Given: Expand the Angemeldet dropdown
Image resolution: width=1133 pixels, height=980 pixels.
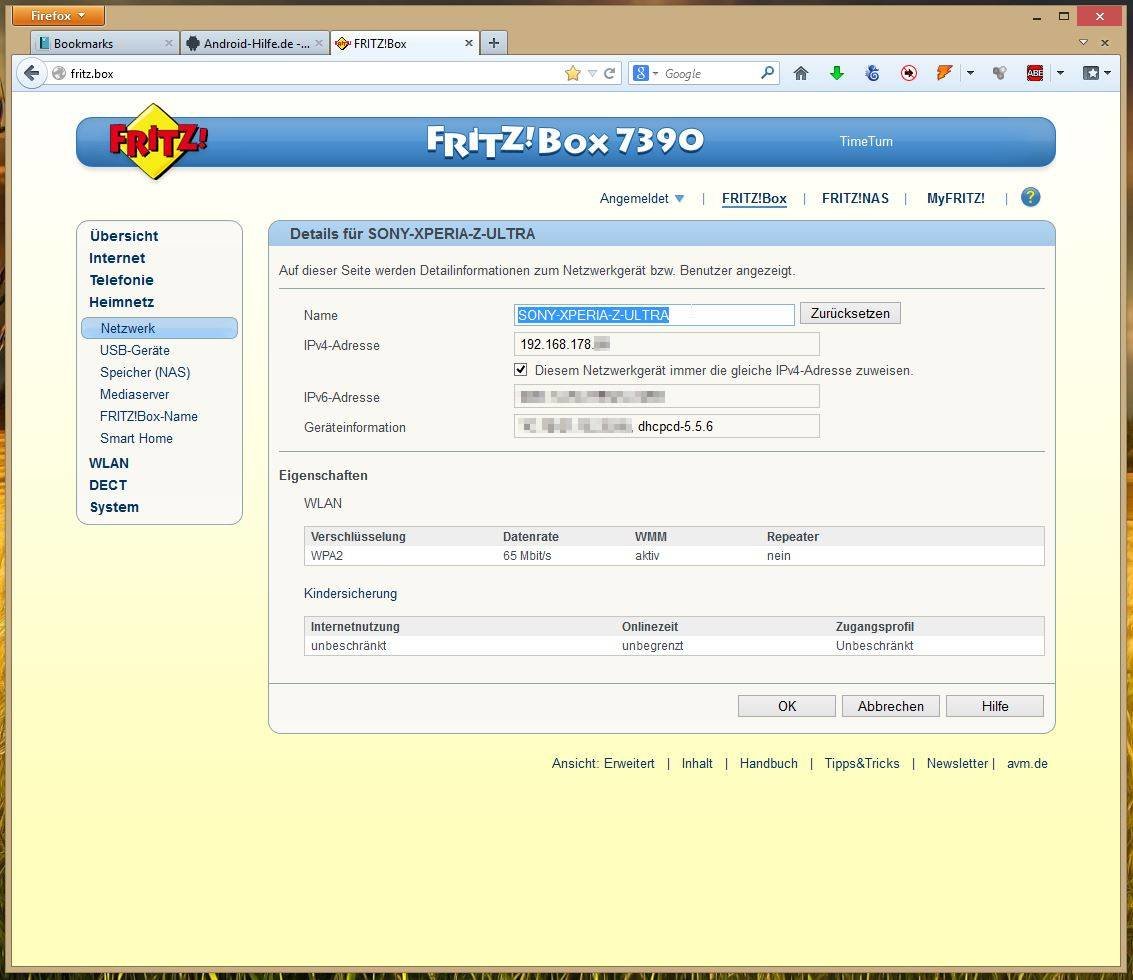Looking at the screenshot, I should 642,198.
